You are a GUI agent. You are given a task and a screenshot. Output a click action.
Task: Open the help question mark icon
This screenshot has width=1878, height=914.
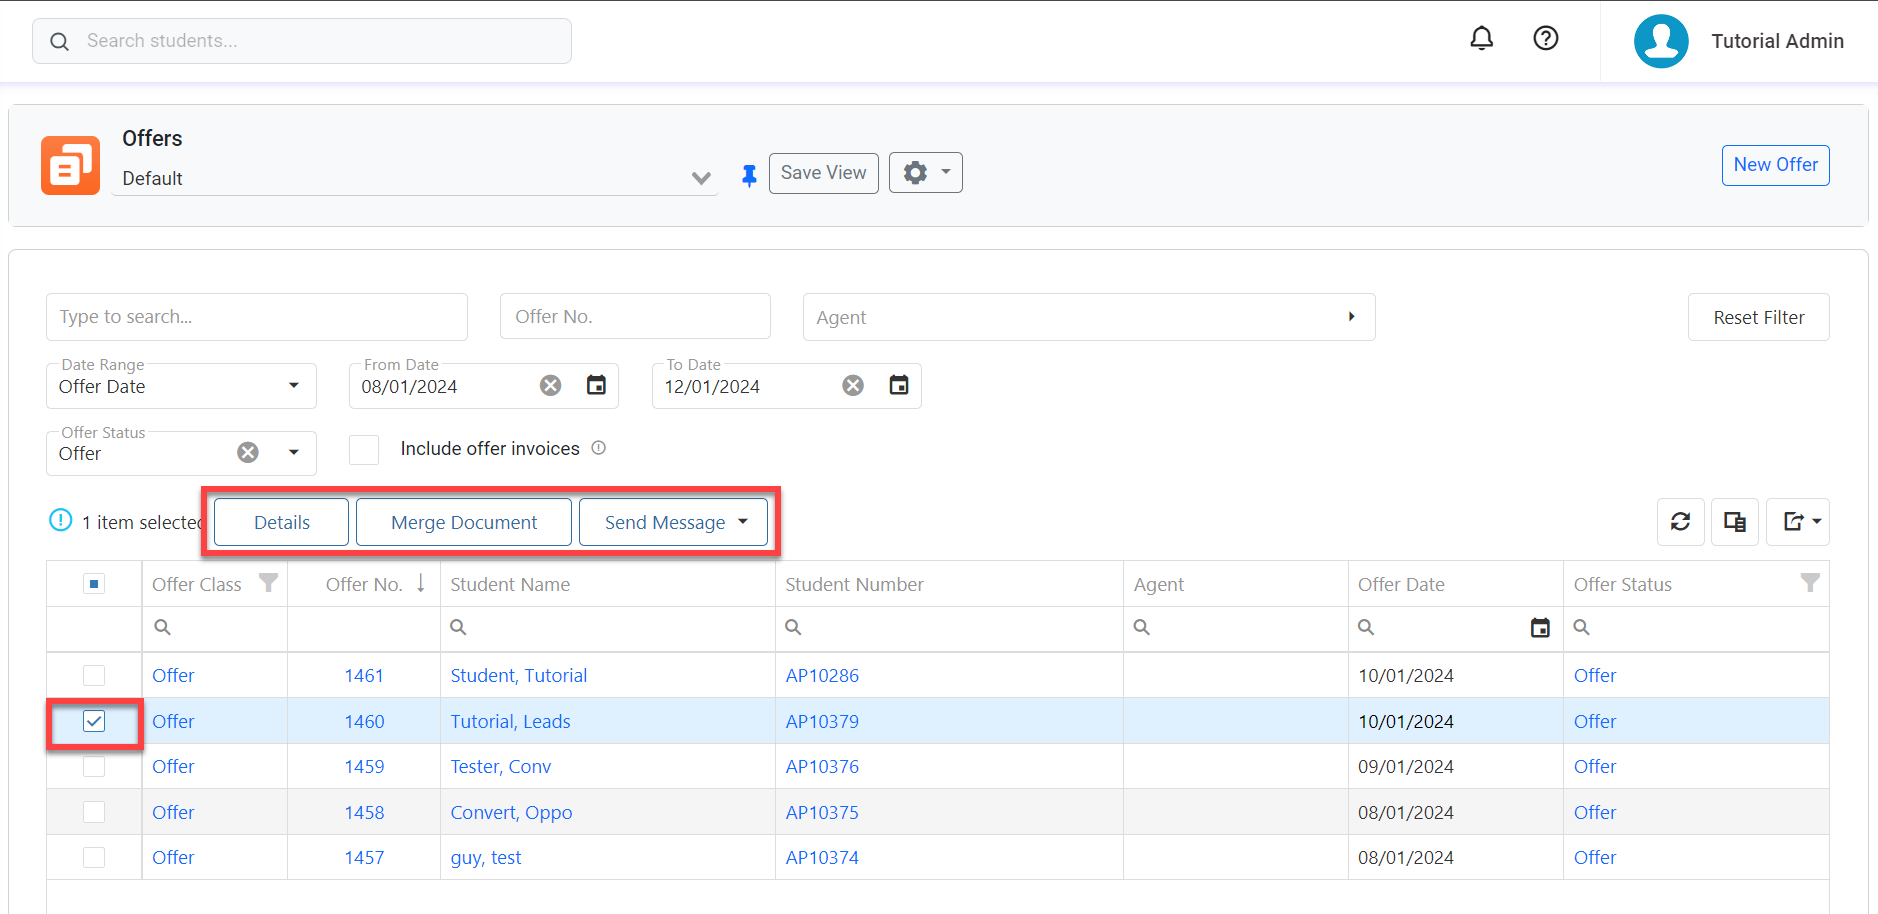tap(1546, 38)
